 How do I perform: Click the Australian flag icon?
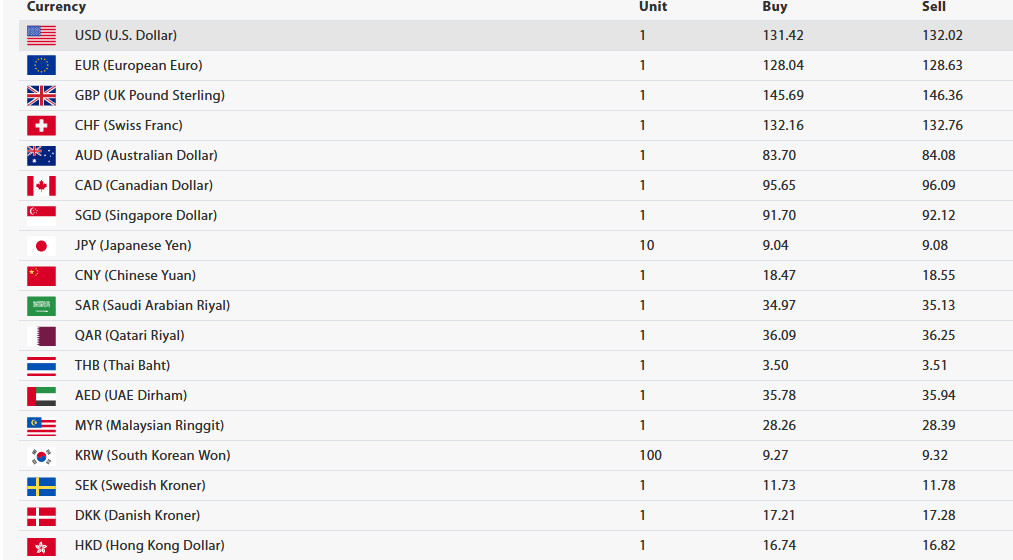tap(41, 156)
